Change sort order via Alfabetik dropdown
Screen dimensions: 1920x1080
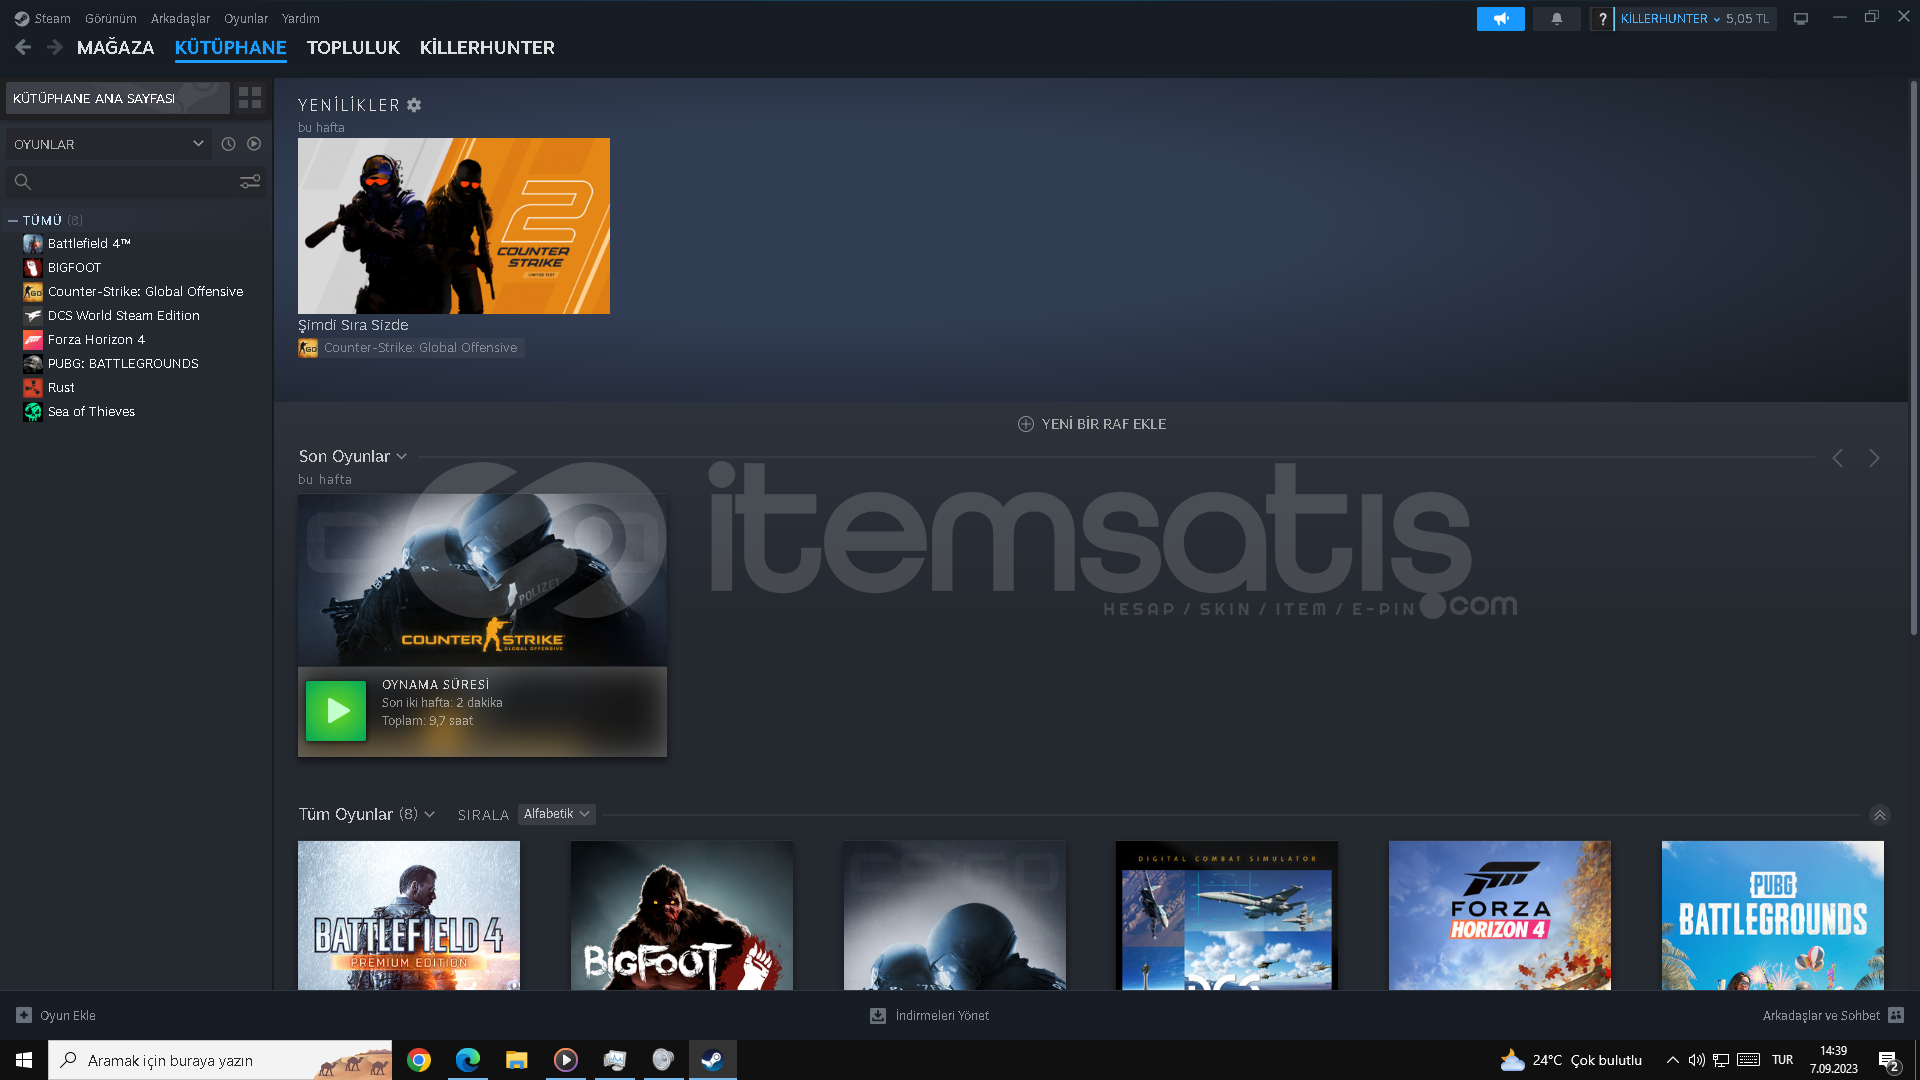556,814
